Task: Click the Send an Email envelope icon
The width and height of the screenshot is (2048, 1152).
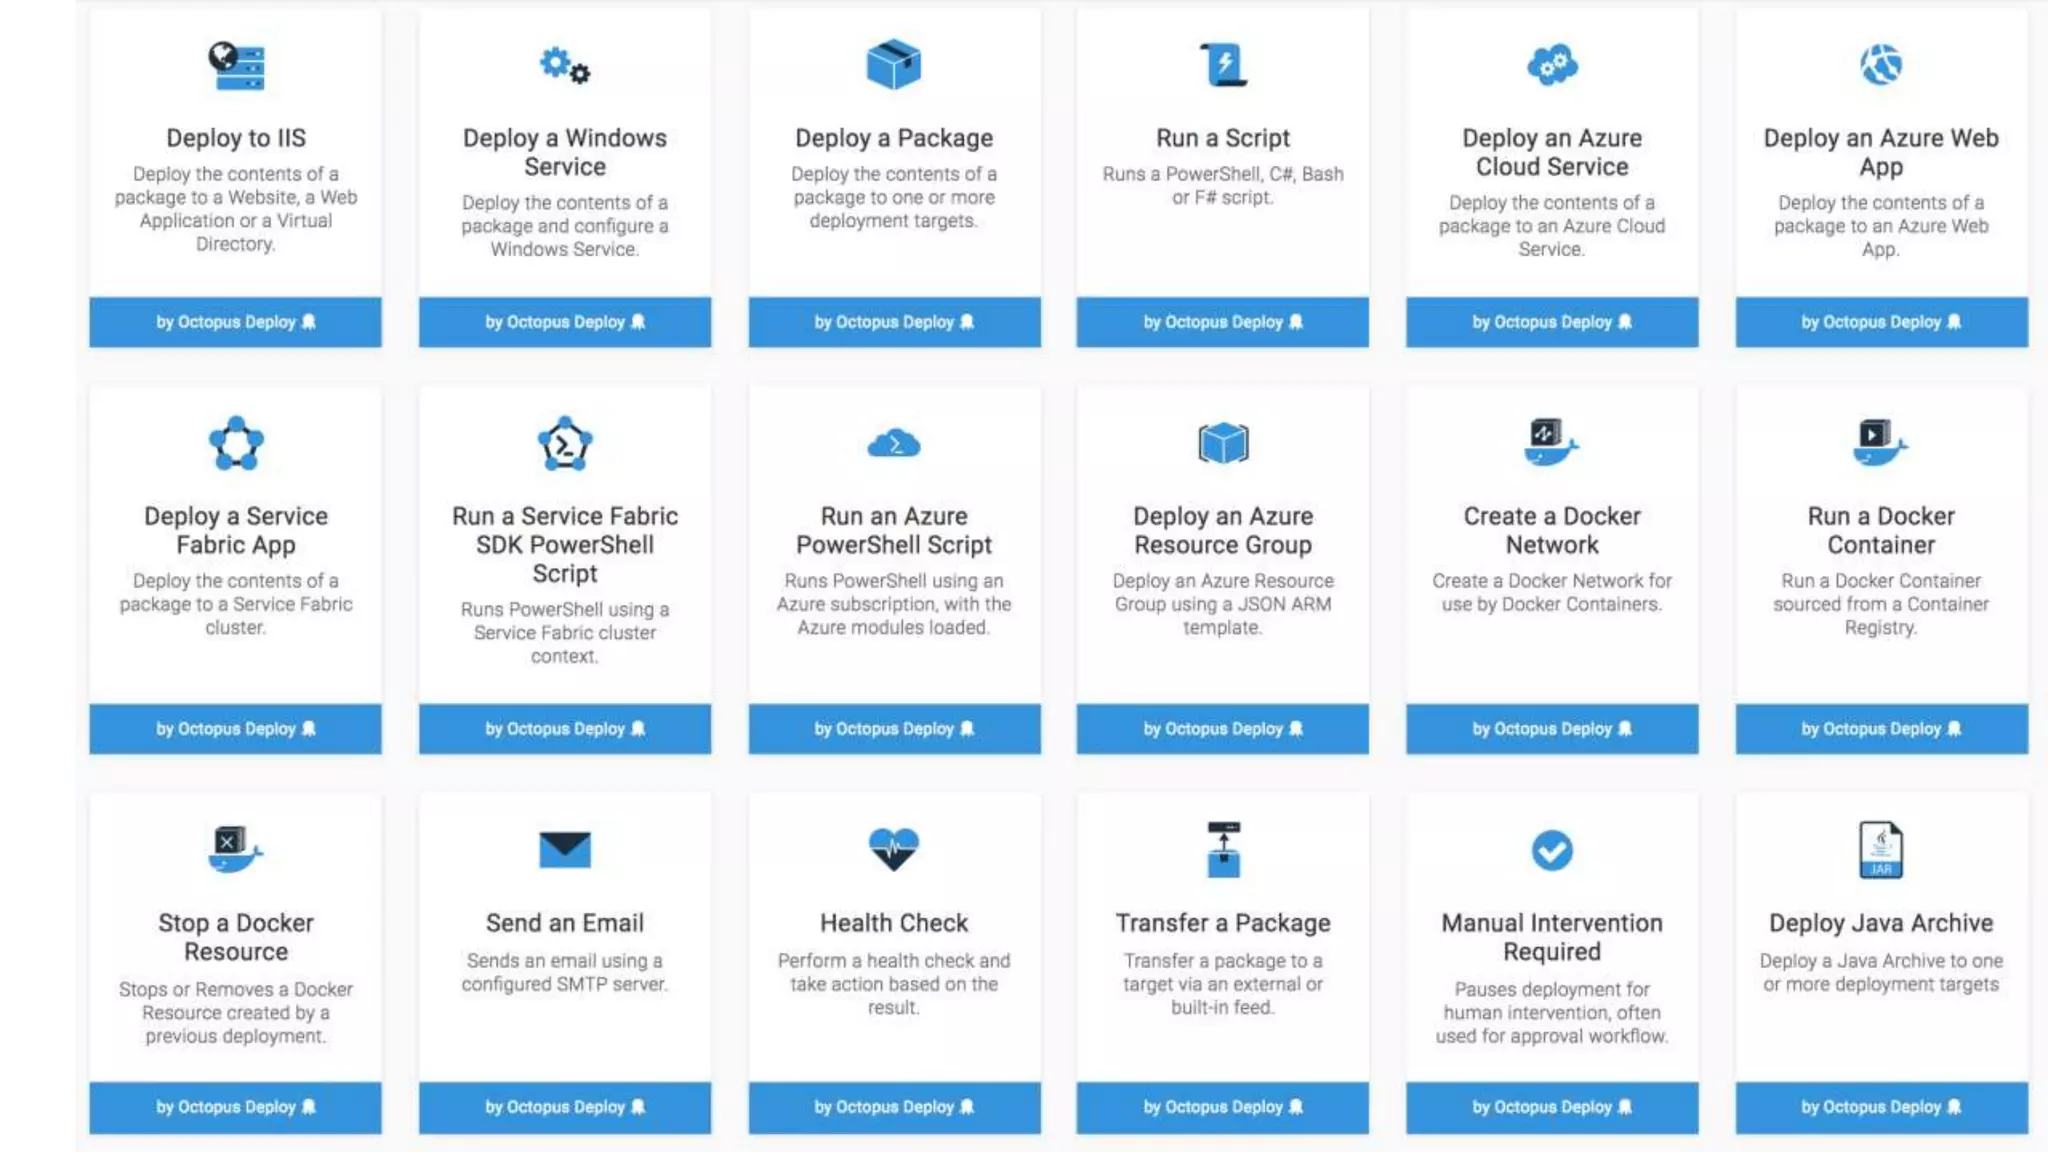Action: [x=565, y=850]
